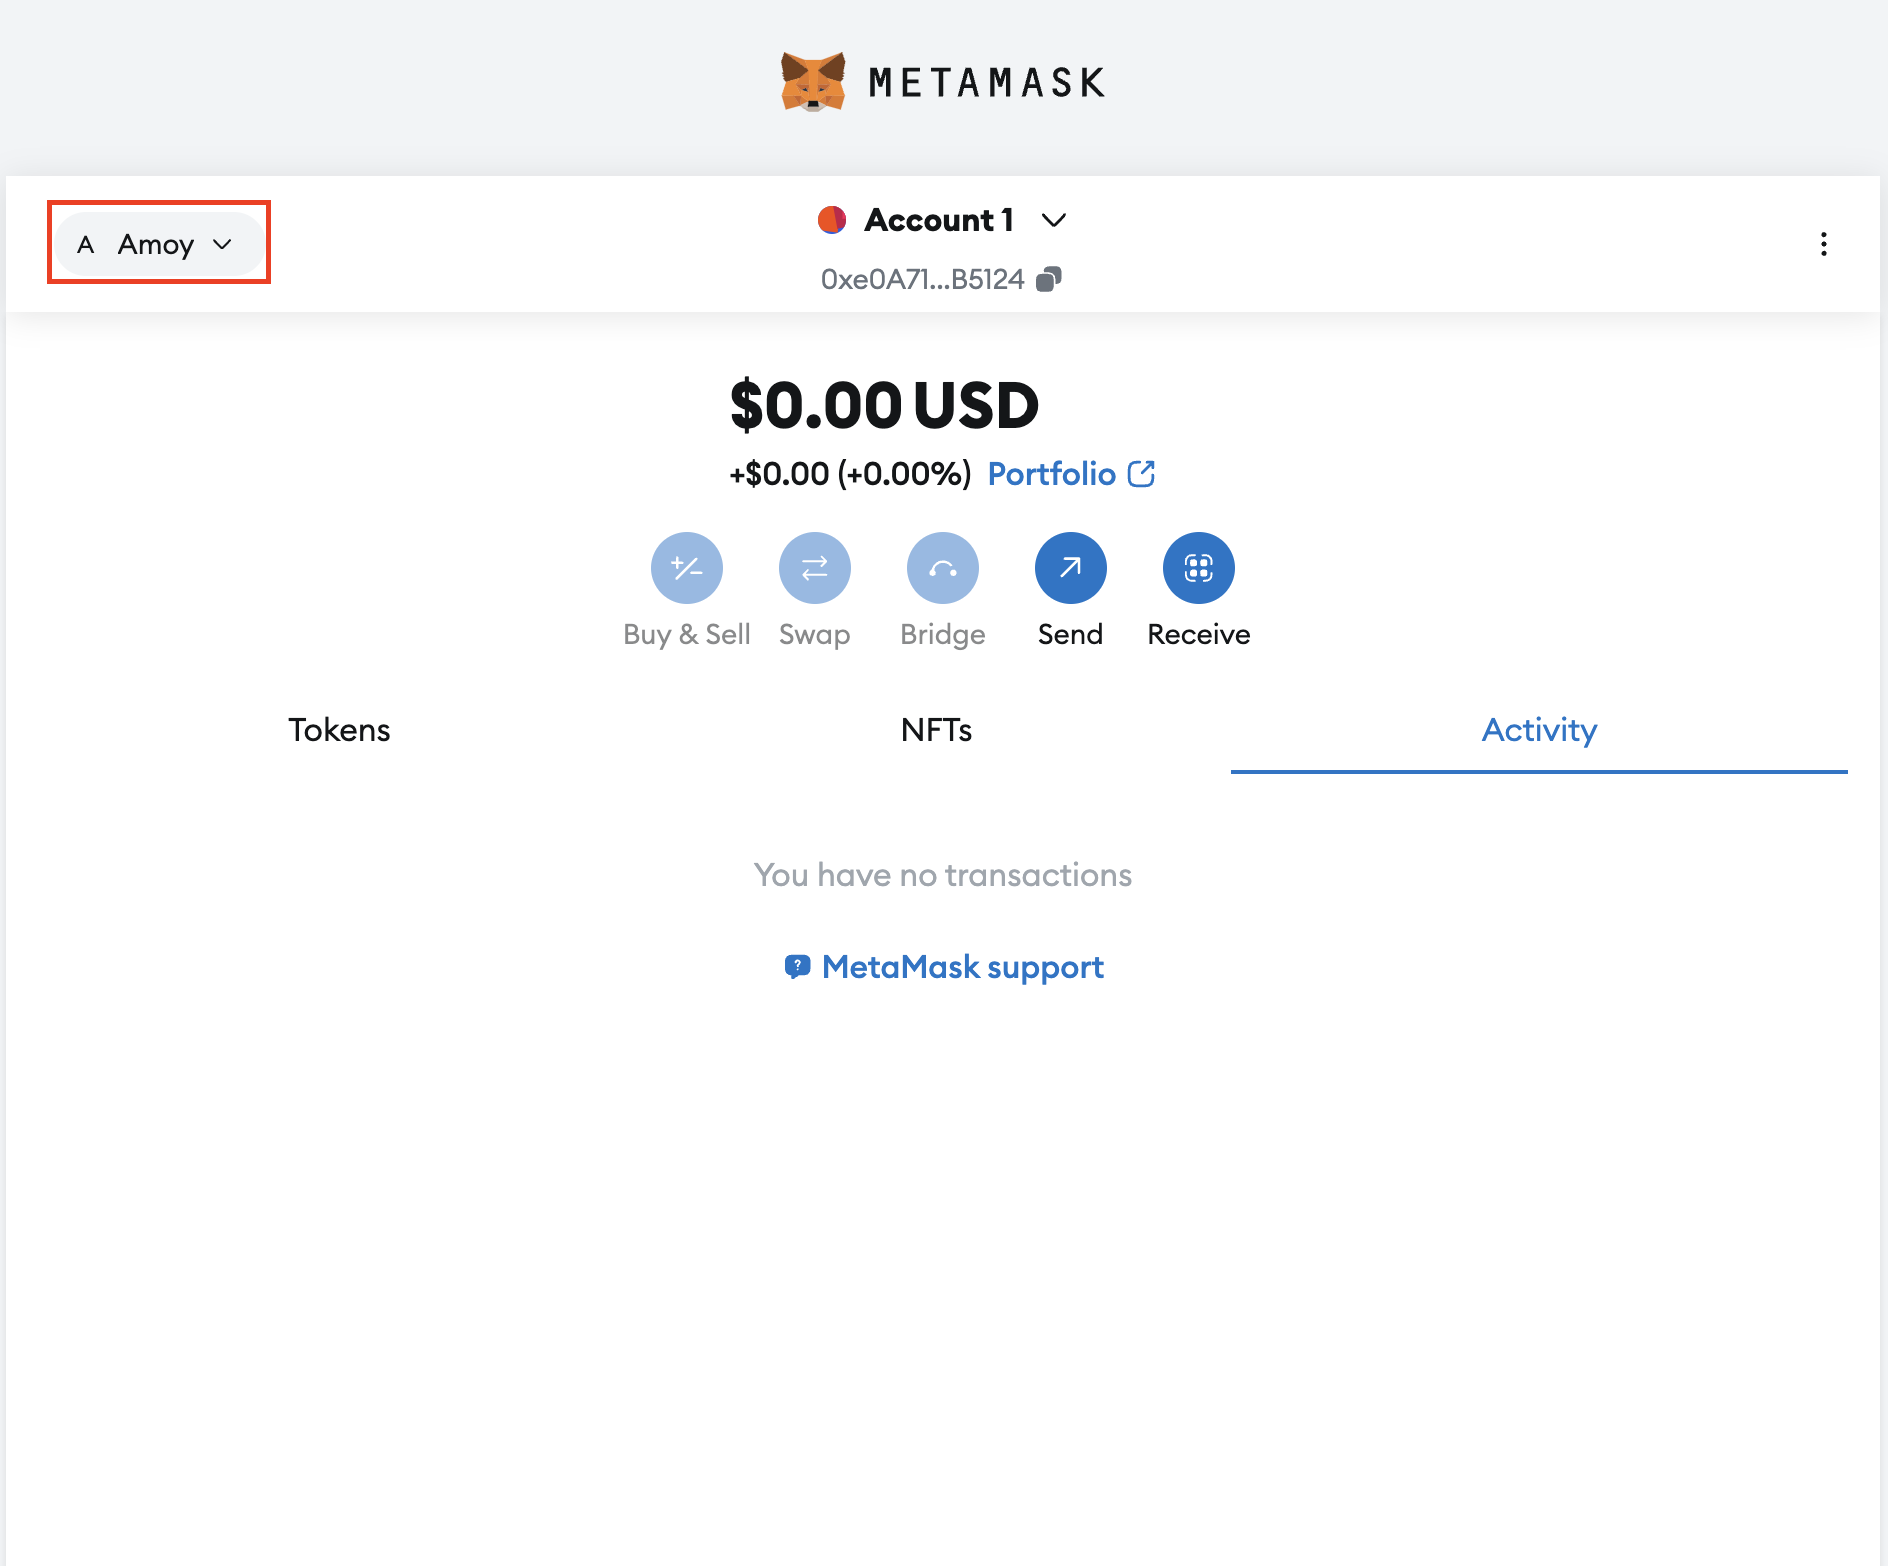
Task: Open the Portfolio link
Action: pyautogui.click(x=1071, y=474)
